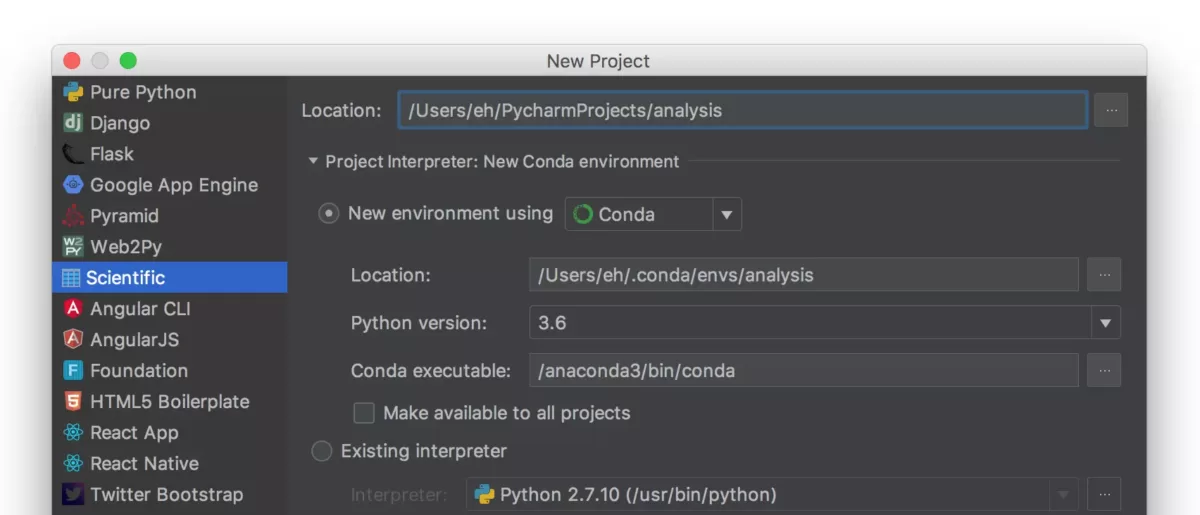This screenshot has height=515, width=1200.
Task: Click the React App atom icon
Action: tap(73, 433)
